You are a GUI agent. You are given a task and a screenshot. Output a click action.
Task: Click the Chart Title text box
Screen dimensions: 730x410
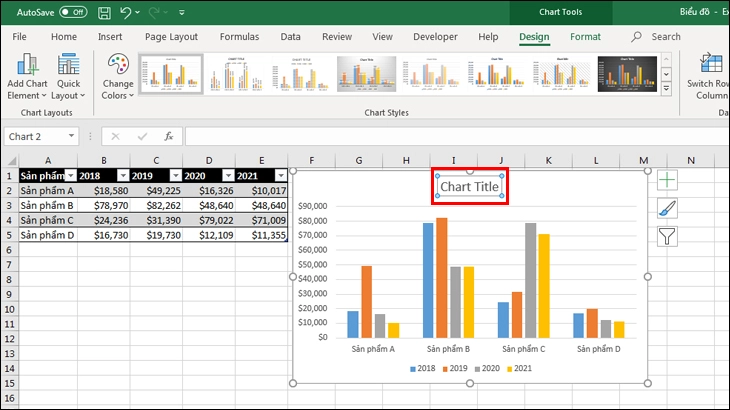[469, 187]
